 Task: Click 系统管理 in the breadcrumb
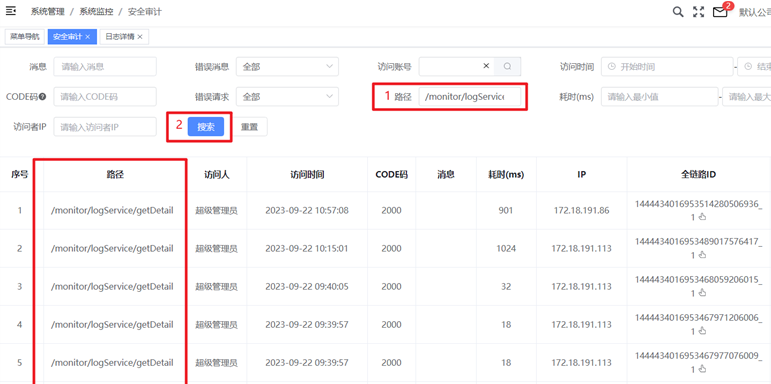[x=47, y=12]
